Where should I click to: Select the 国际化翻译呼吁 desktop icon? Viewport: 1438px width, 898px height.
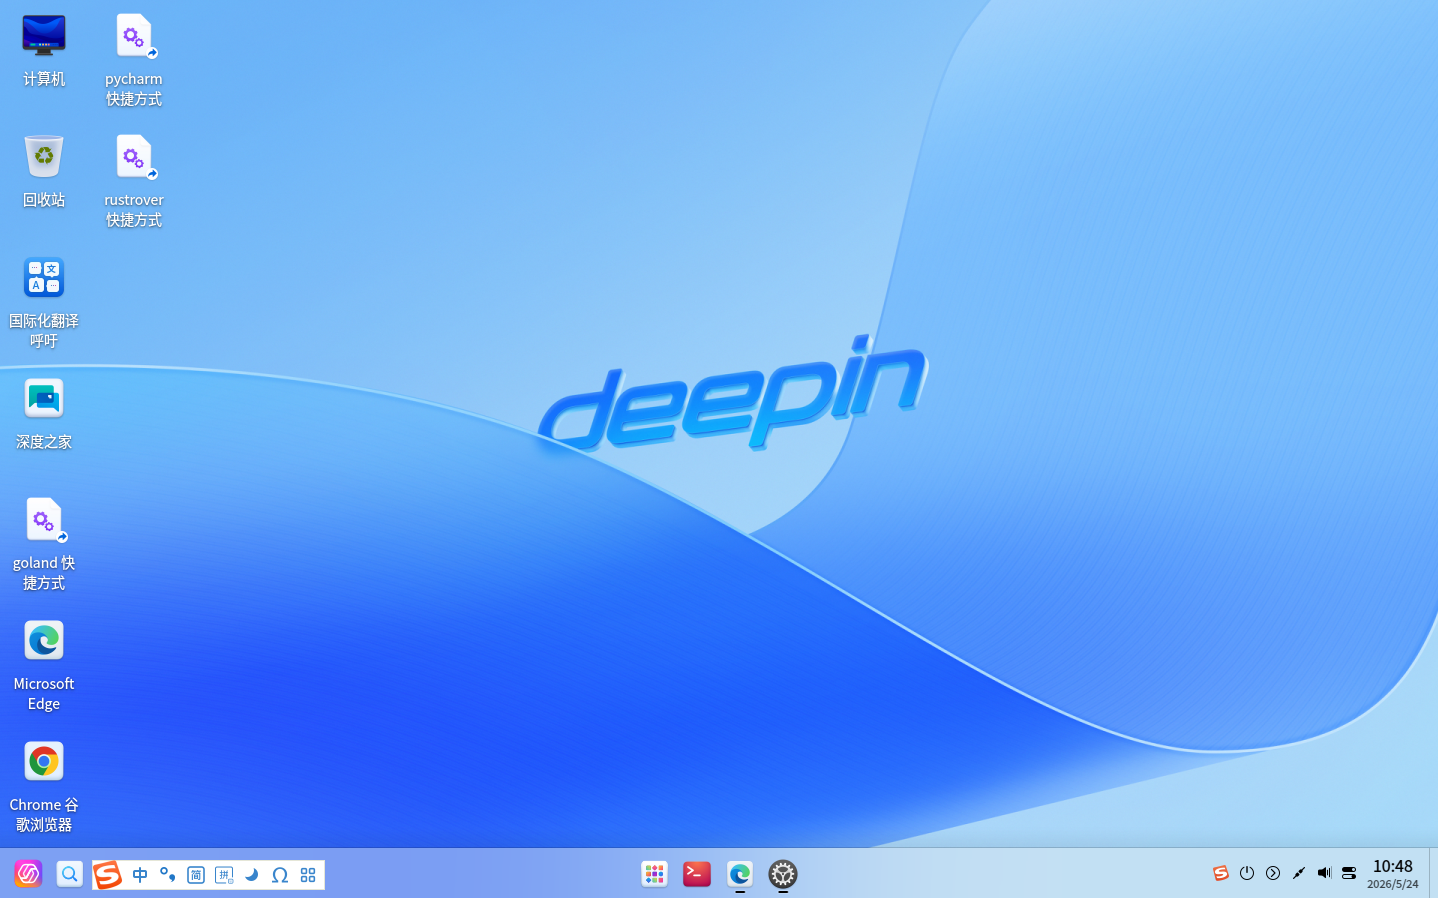pos(44,278)
